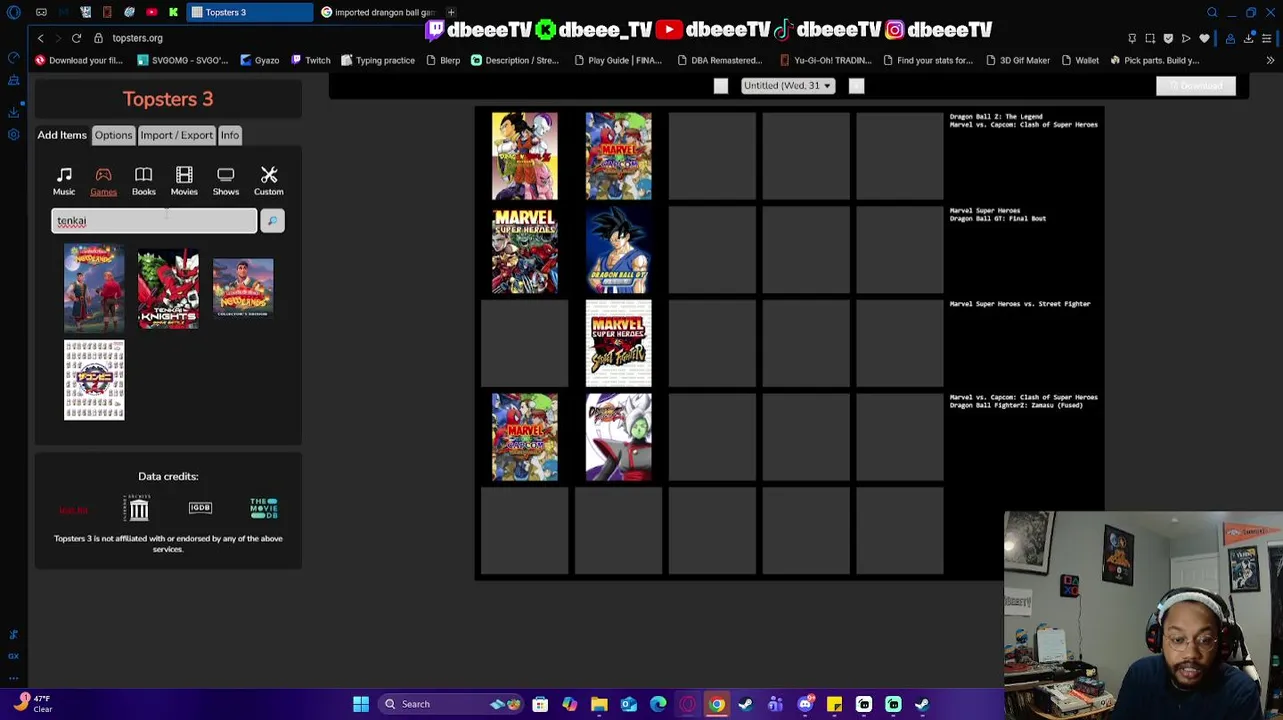The width and height of the screenshot is (1283, 720).
Task: Open the weather widget showing 47°F
Action: pos(32,704)
